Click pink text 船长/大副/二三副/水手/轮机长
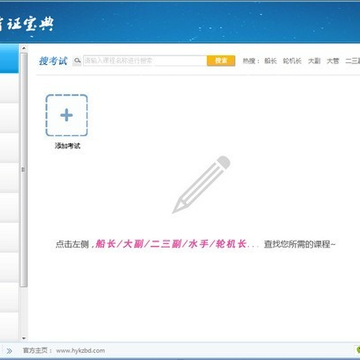This screenshot has width=360, height=360. pyautogui.click(x=171, y=244)
